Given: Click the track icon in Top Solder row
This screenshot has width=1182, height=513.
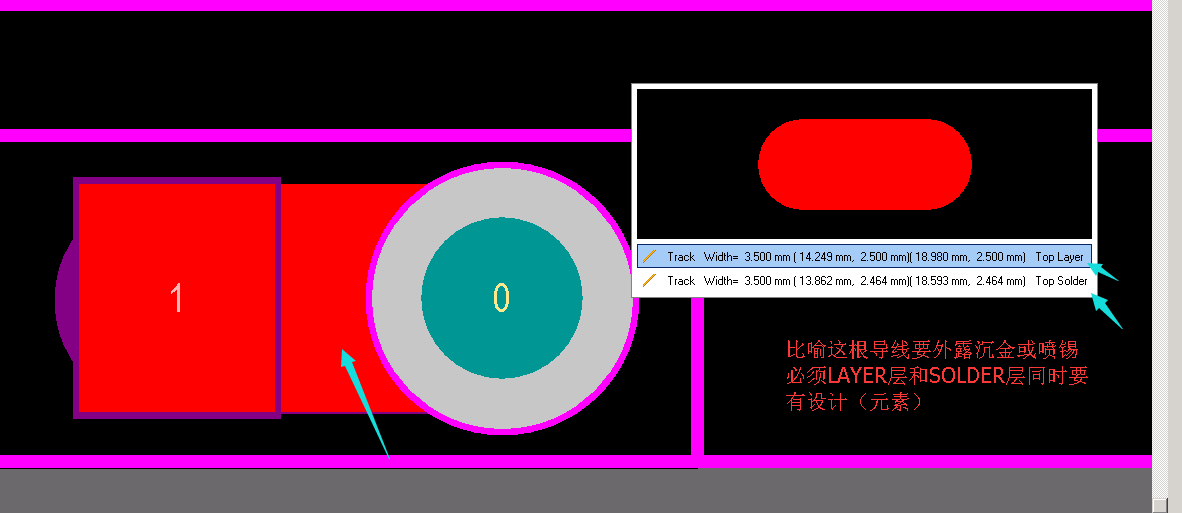Looking at the screenshot, I should (x=649, y=281).
